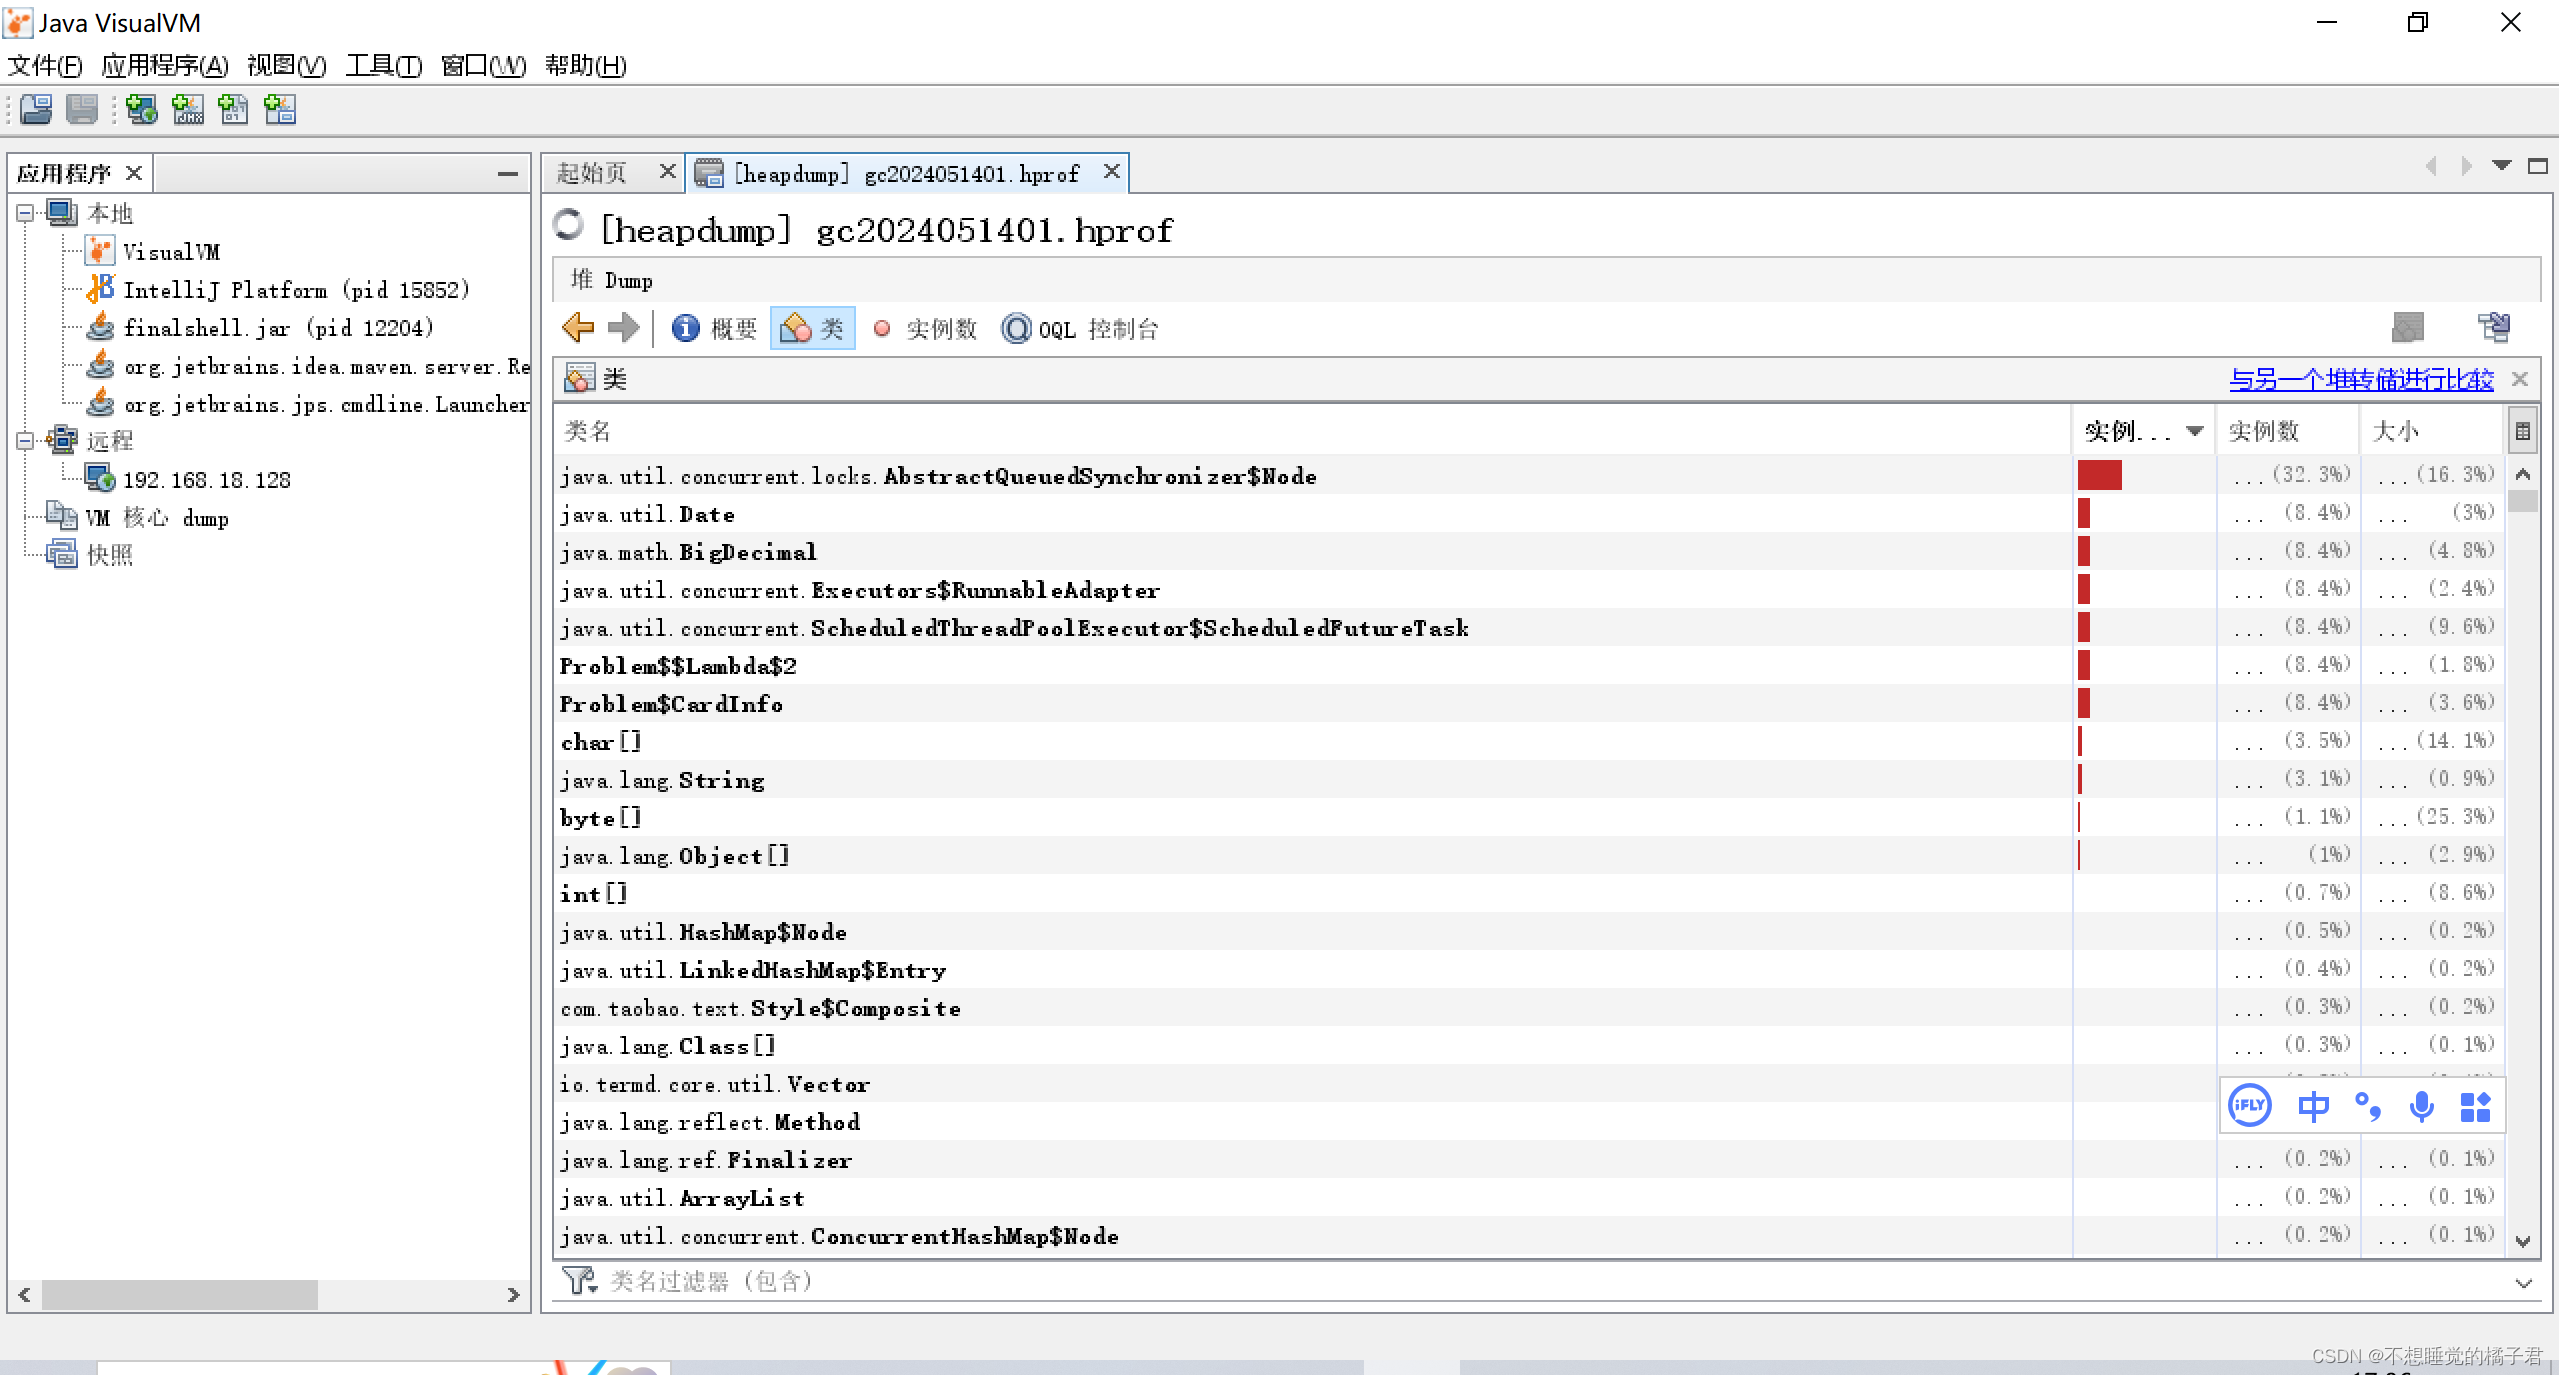Click the Add JMX connection toolbar icon
The width and height of the screenshot is (2559, 1375).
[x=188, y=109]
